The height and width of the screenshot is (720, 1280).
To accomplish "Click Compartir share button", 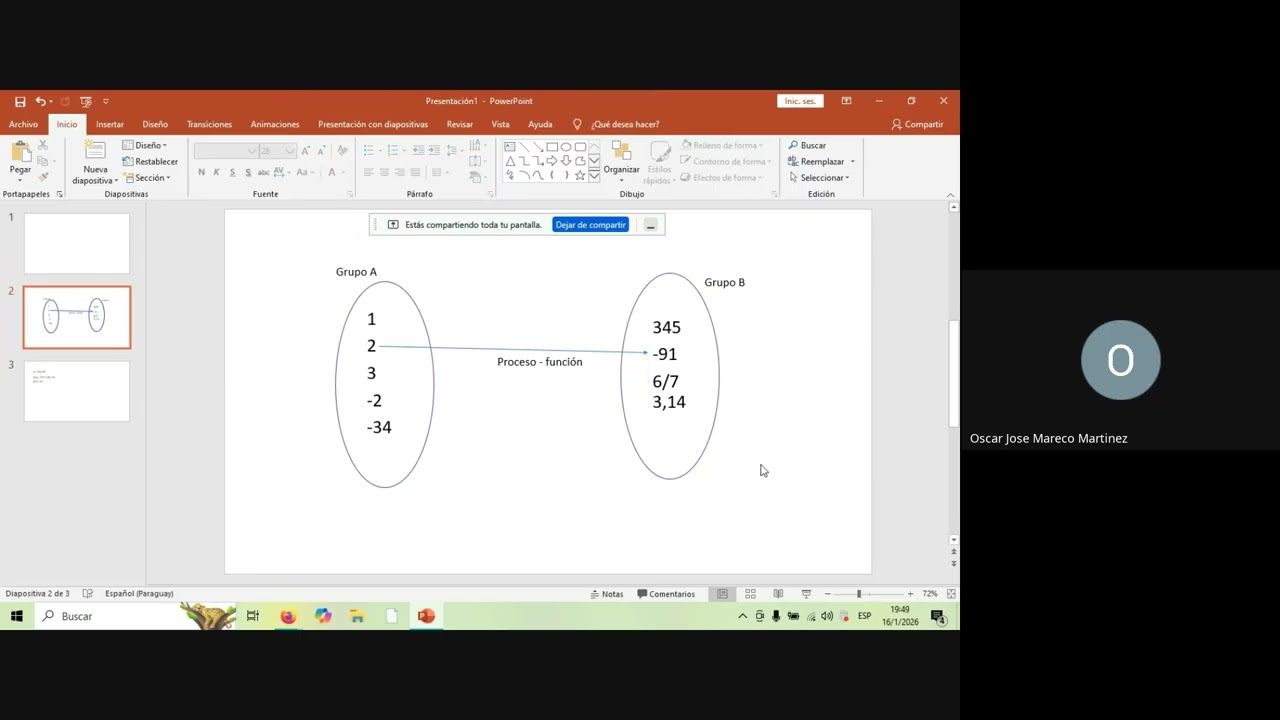I will (917, 124).
